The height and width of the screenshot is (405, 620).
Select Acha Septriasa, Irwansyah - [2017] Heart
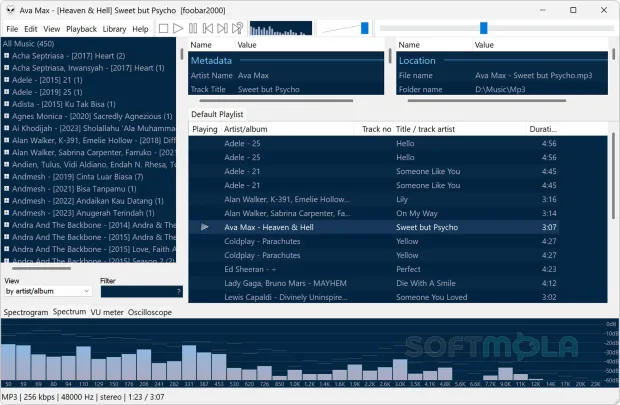(88, 68)
